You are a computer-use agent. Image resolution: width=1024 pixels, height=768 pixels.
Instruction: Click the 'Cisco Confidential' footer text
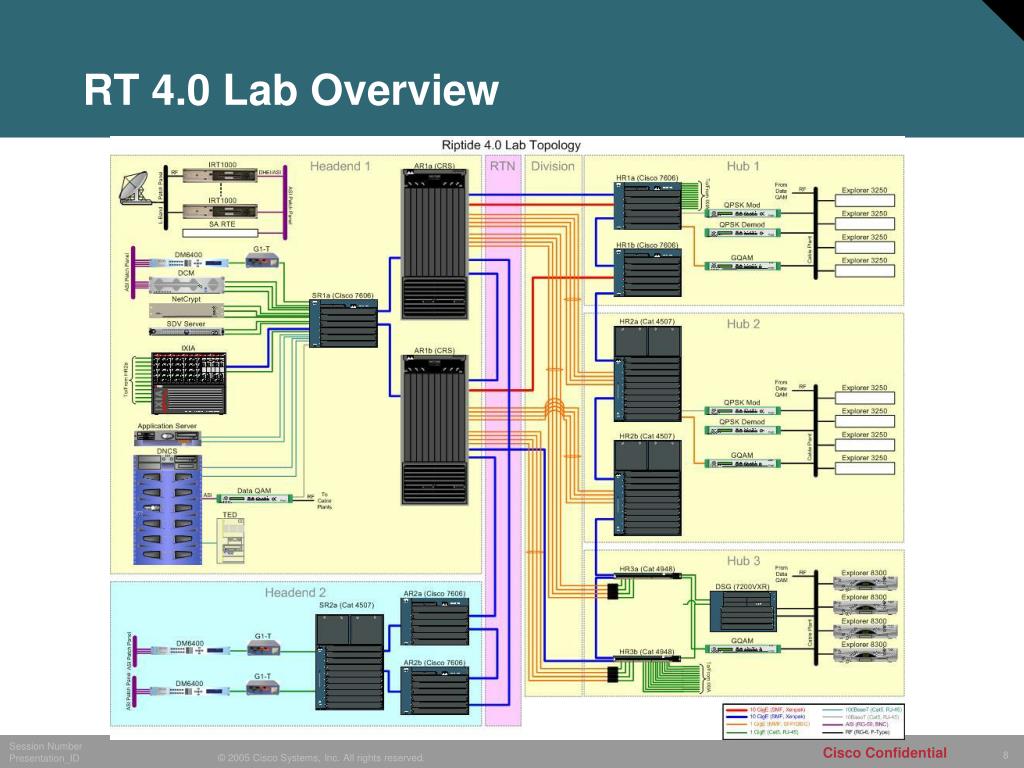tap(884, 753)
